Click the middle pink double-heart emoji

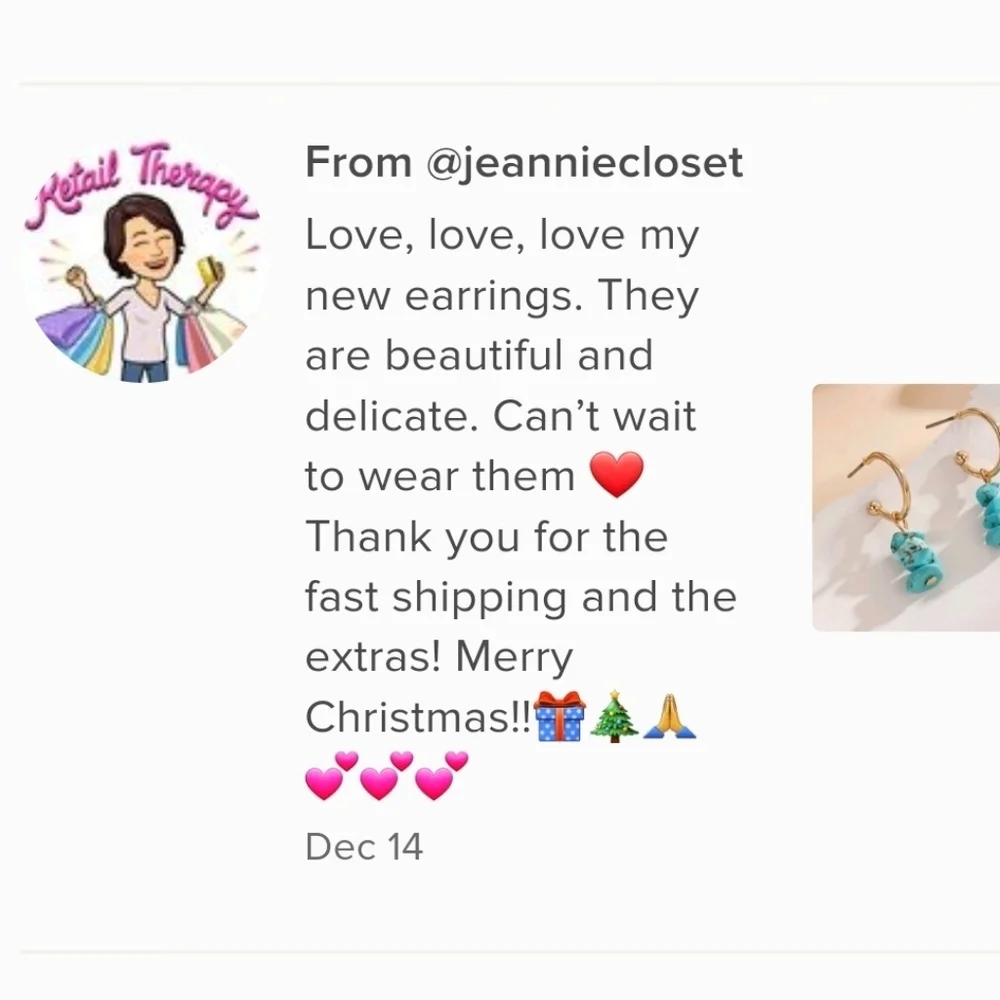tap(386, 776)
